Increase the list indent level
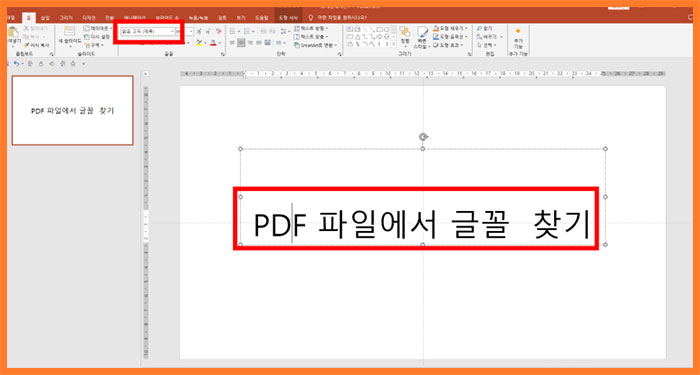This screenshot has height=375, width=700. click(271, 32)
